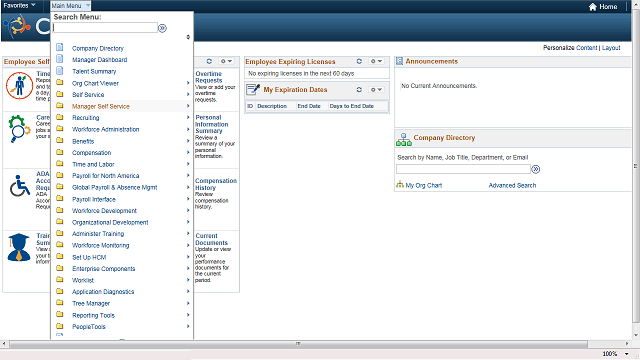
Task: Open My Expiration Dates gear settings dropdown
Action: 376,89
